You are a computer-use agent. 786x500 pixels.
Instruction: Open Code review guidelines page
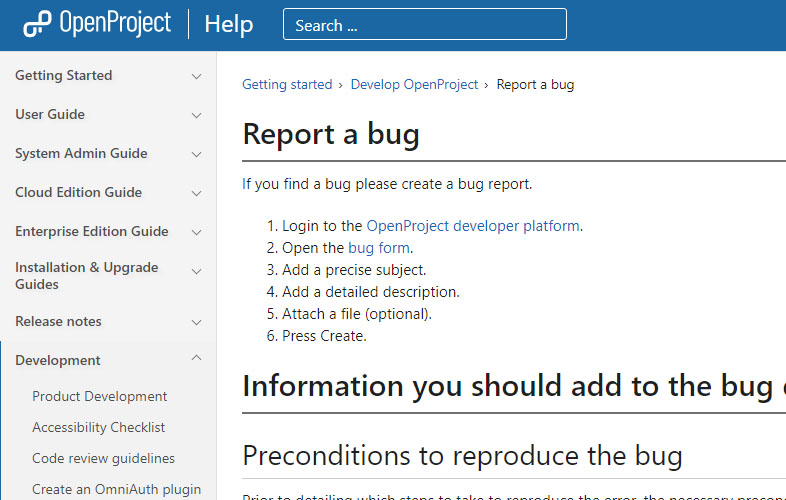click(103, 458)
